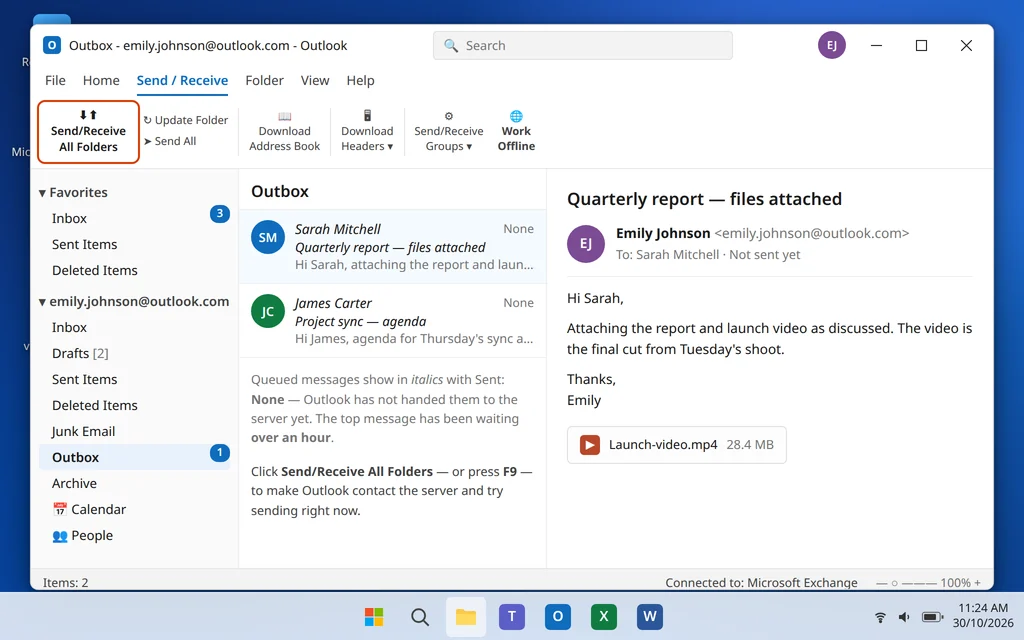This screenshot has width=1024, height=640.
Task: Select the Outbox folder
Action: pos(135,457)
